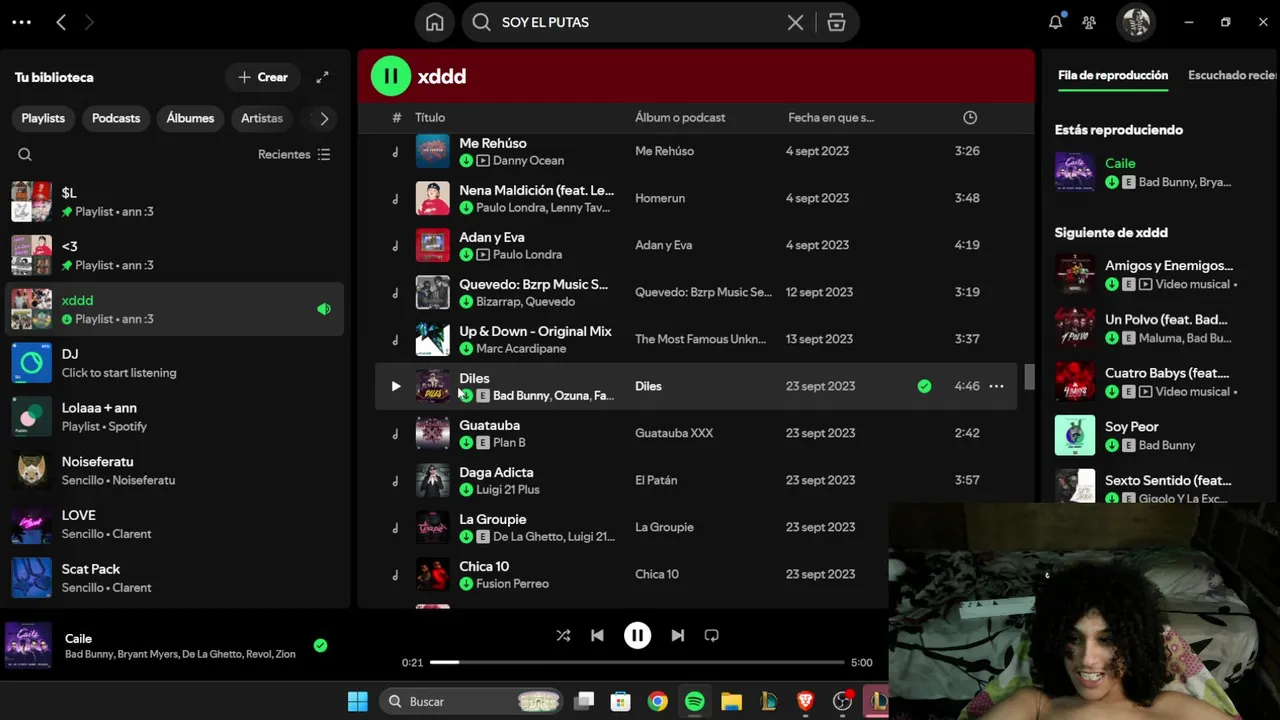
Task: Toggle saved checkmark for Caile in player
Action: click(320, 645)
